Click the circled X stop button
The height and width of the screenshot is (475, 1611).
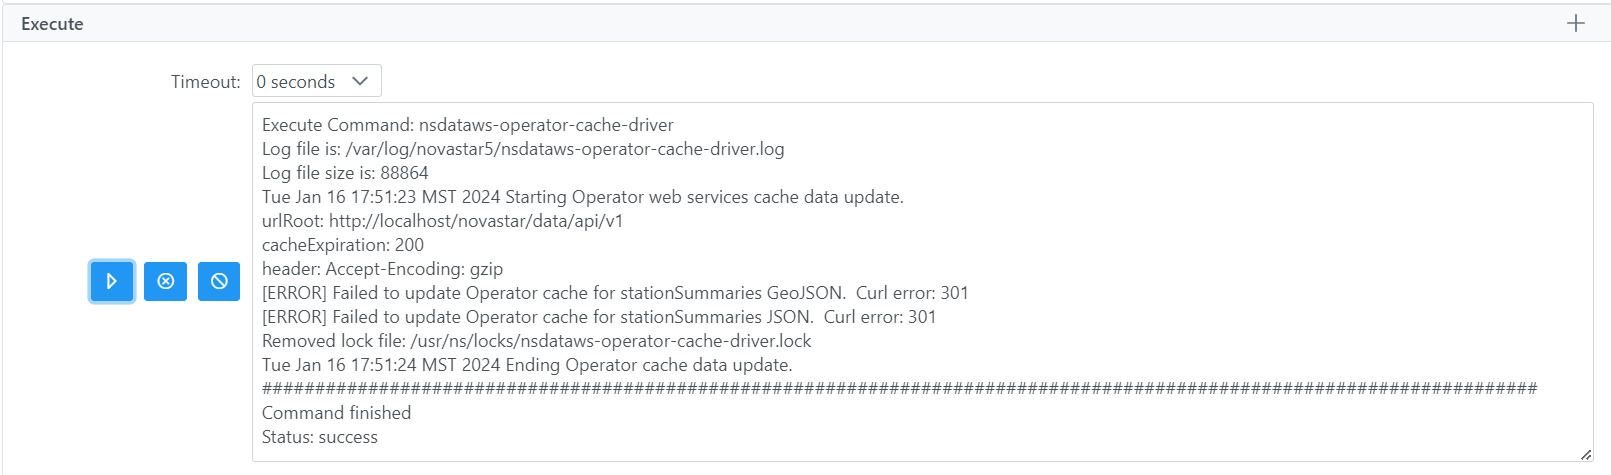click(166, 281)
